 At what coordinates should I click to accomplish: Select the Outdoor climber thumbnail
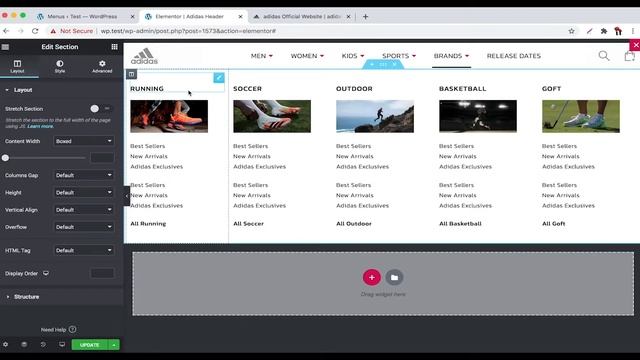click(375, 116)
